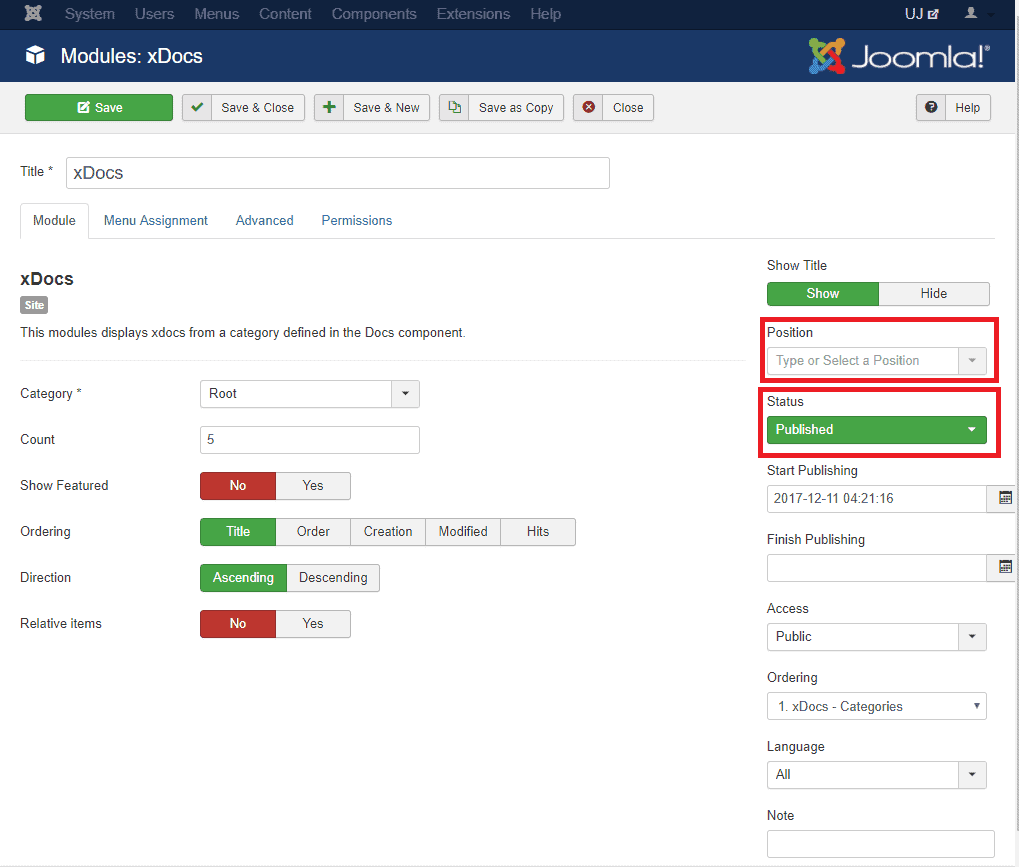Screen dimensions: 1019x867
Task: Open the Extensions menu in top bar
Action: 473,14
